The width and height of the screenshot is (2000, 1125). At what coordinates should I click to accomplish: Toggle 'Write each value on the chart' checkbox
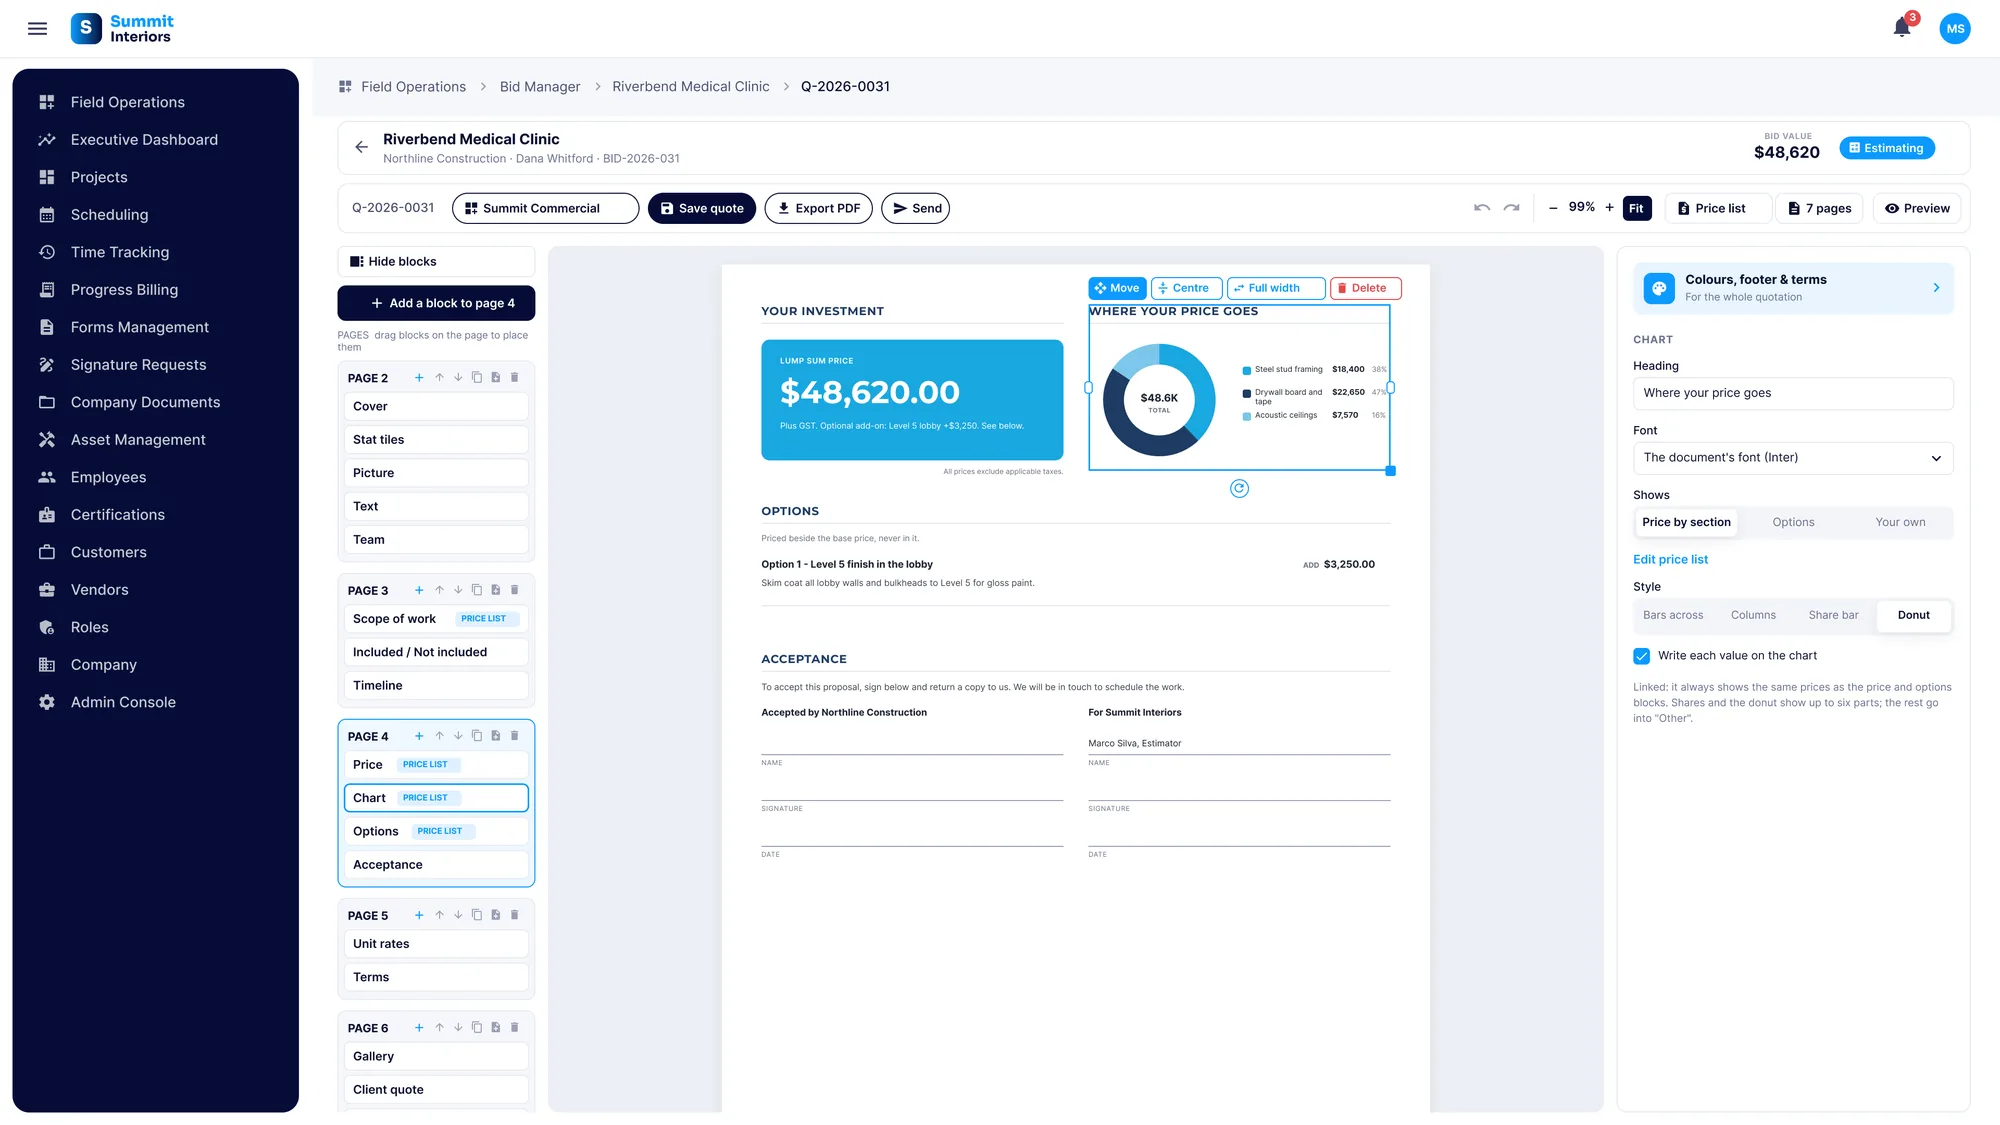point(1641,656)
